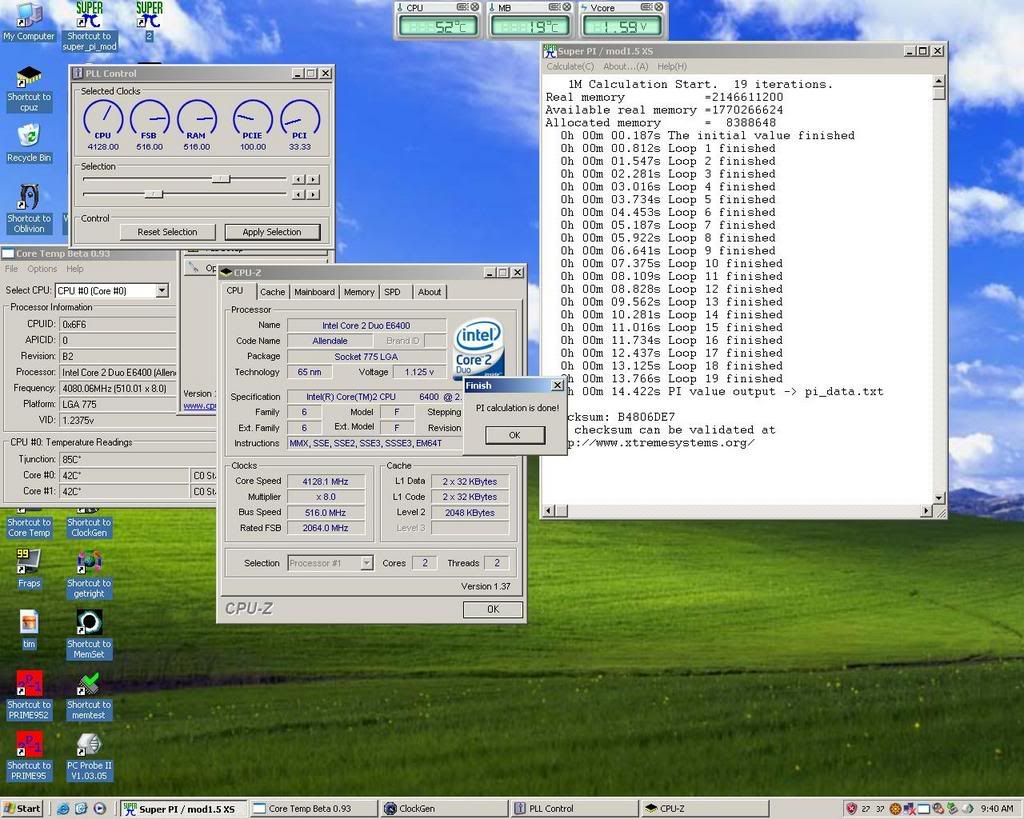Open the Mainboard tab in CPU-Z
The height and width of the screenshot is (819, 1024).
tap(314, 292)
